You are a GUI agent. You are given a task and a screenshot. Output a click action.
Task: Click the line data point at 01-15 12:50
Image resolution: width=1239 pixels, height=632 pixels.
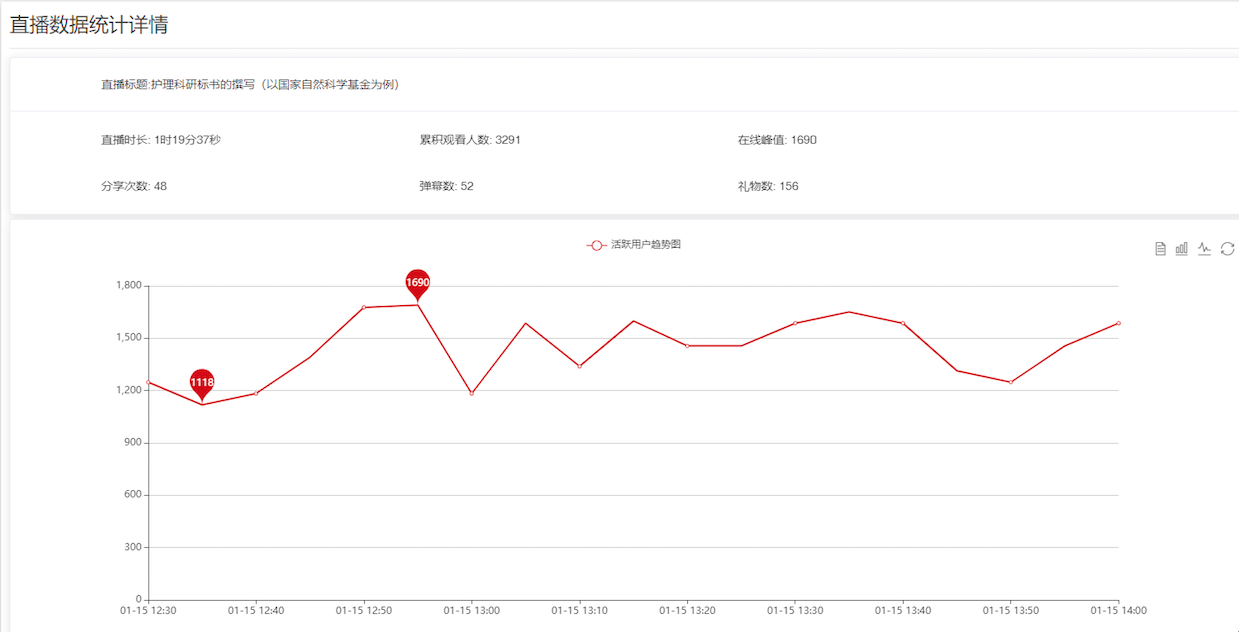364,307
